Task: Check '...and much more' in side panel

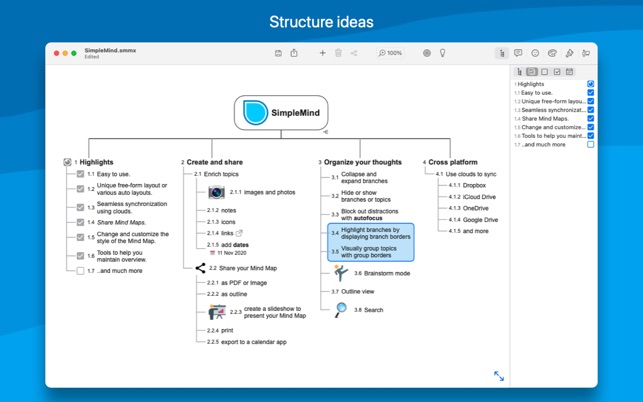Action: 591,144
